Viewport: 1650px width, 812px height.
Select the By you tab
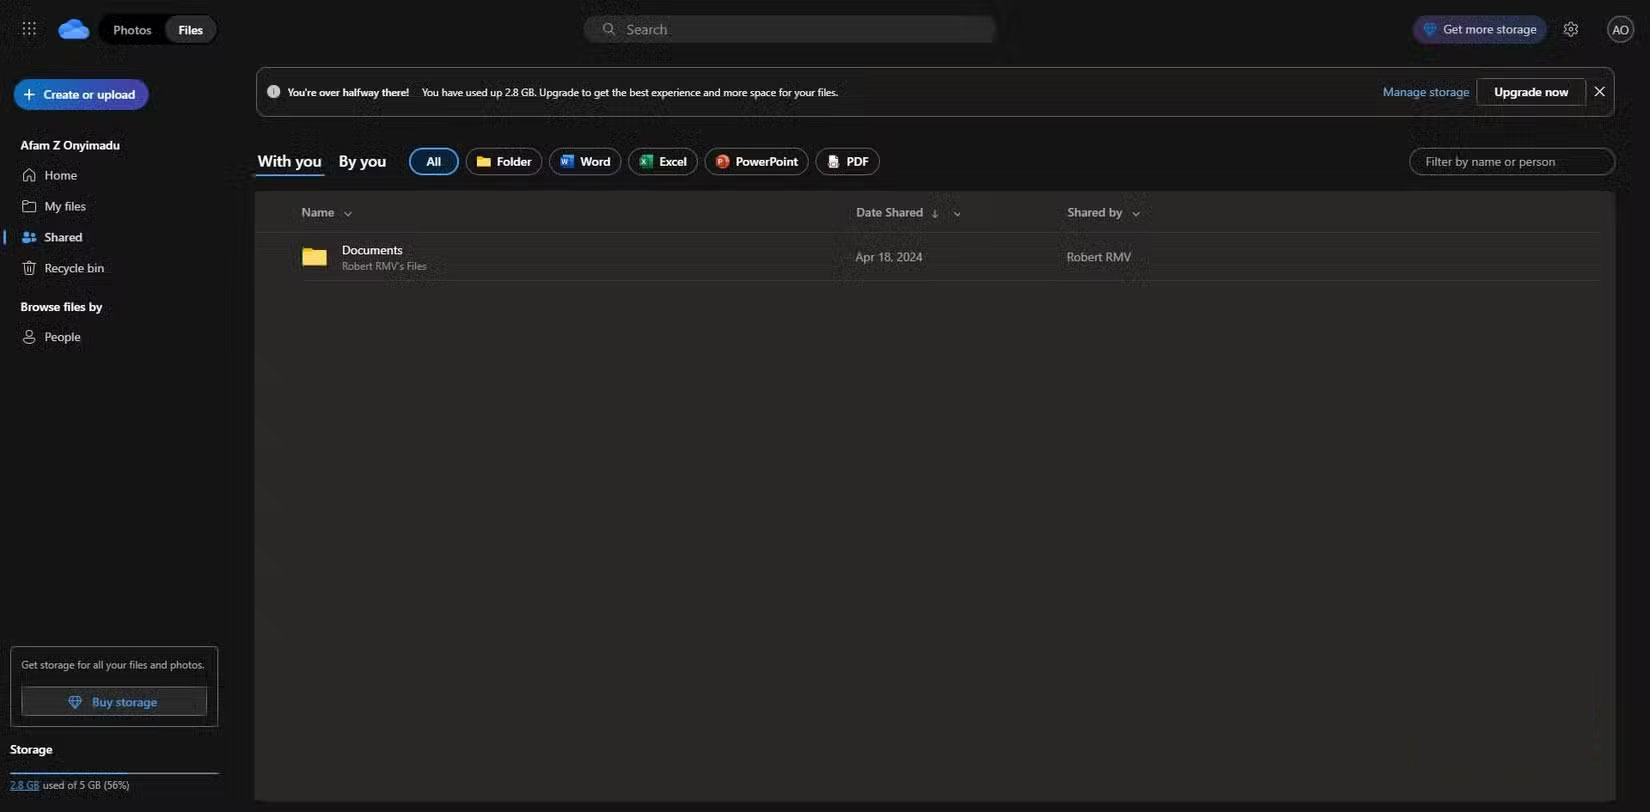(362, 161)
